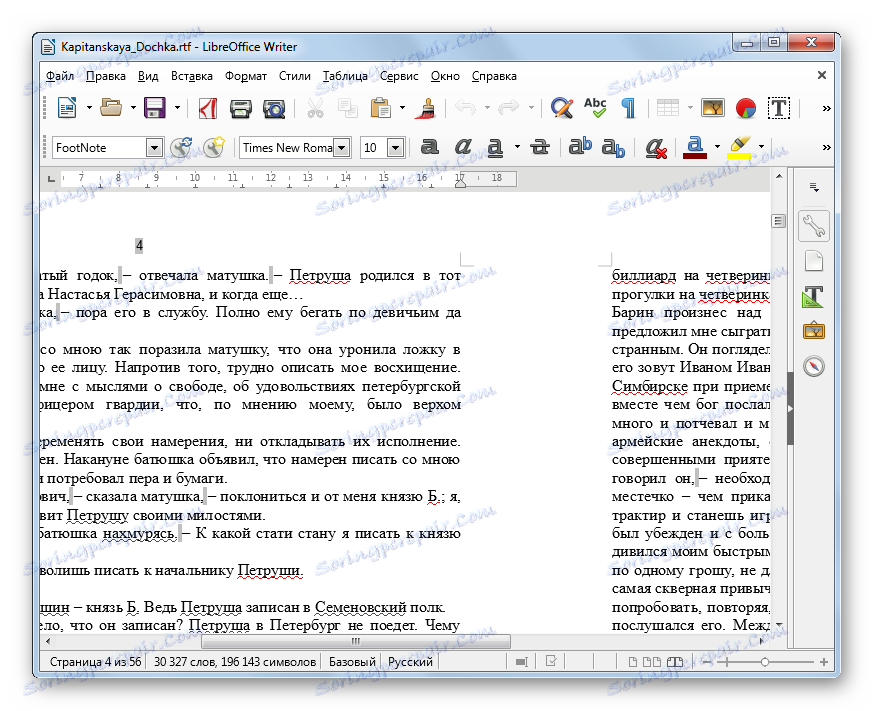The height and width of the screenshot is (711, 874).
Task: Open the font size 10 dropdown
Action: 394,148
